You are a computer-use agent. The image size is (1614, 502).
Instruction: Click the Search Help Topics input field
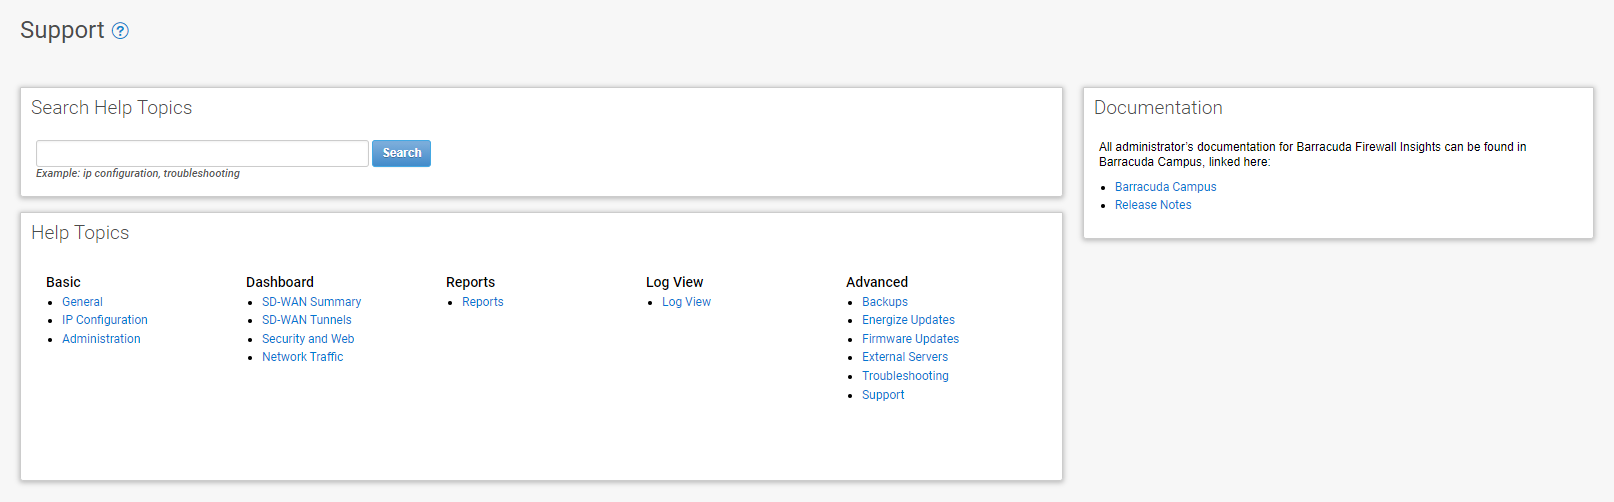pyautogui.click(x=202, y=153)
